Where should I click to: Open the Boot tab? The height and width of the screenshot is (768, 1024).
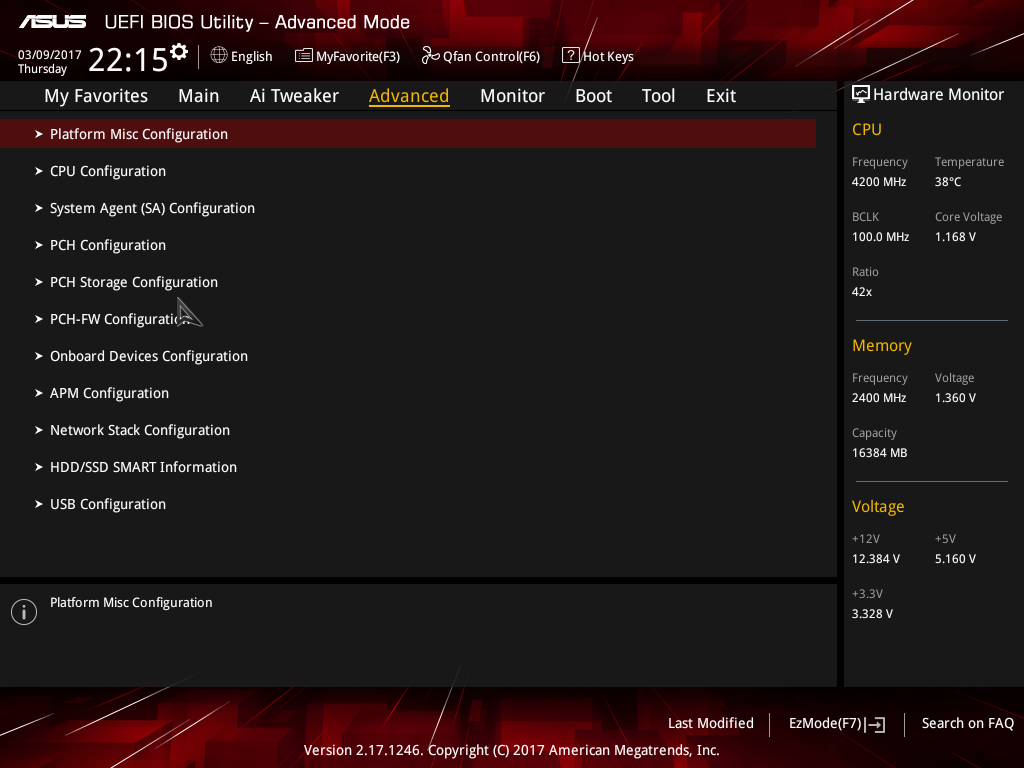[x=593, y=96]
